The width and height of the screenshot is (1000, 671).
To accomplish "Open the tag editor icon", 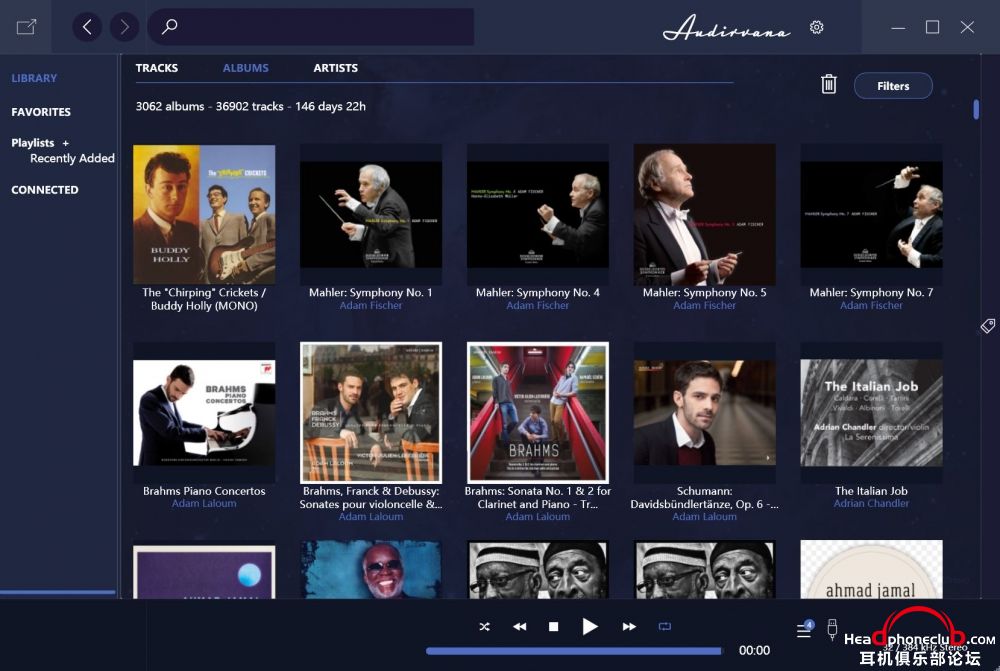I will [987, 326].
